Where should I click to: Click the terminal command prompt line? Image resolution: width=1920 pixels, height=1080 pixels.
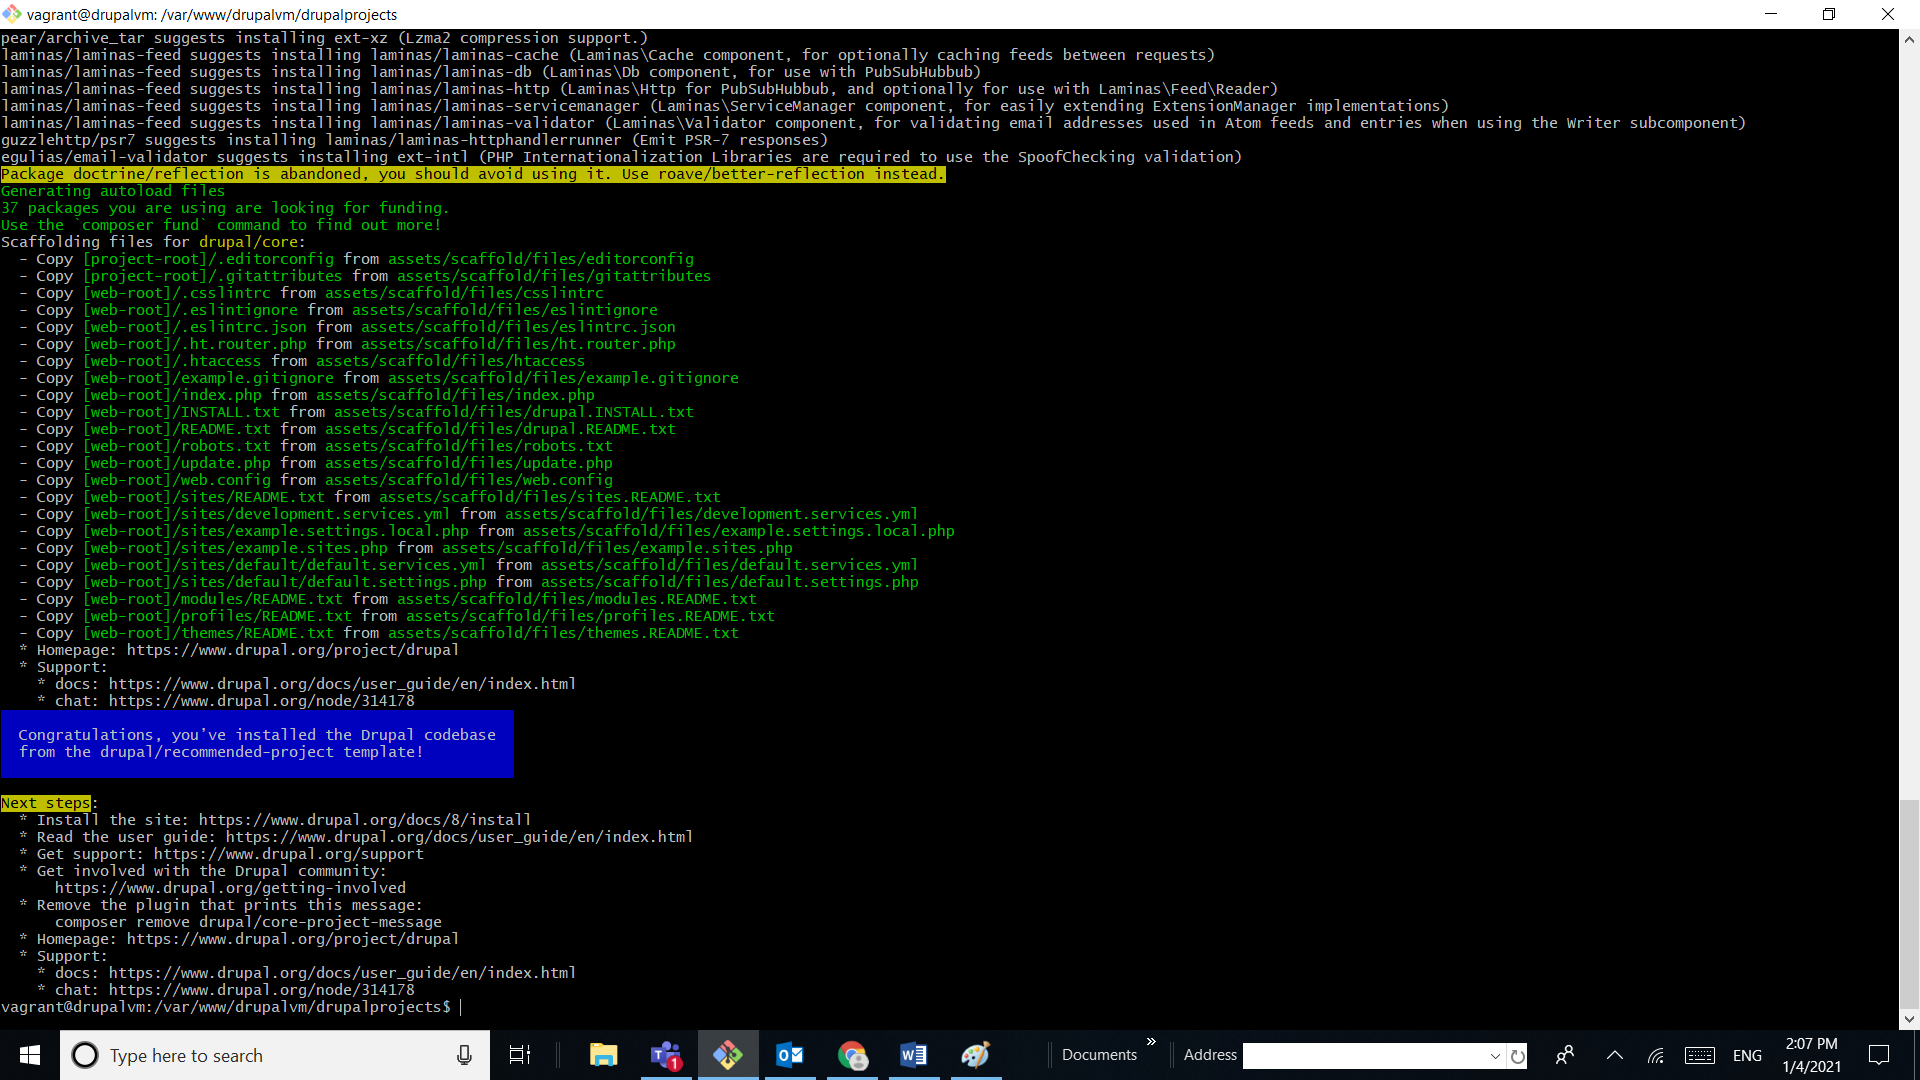click(x=231, y=1007)
